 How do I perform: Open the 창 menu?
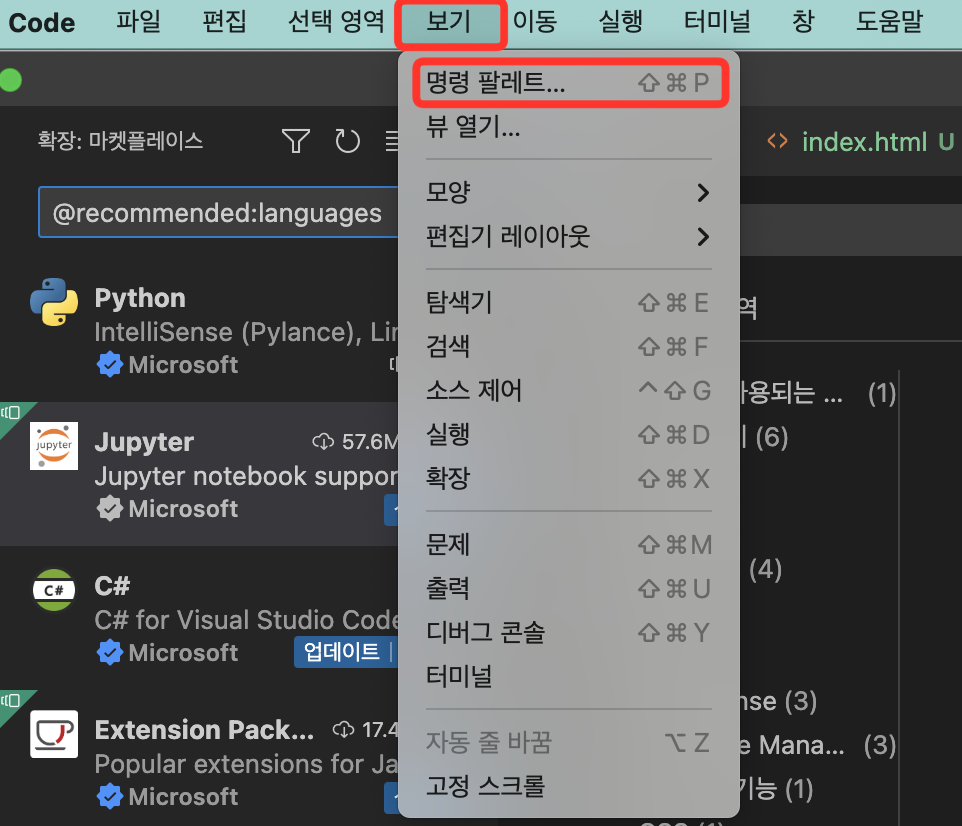tap(803, 22)
